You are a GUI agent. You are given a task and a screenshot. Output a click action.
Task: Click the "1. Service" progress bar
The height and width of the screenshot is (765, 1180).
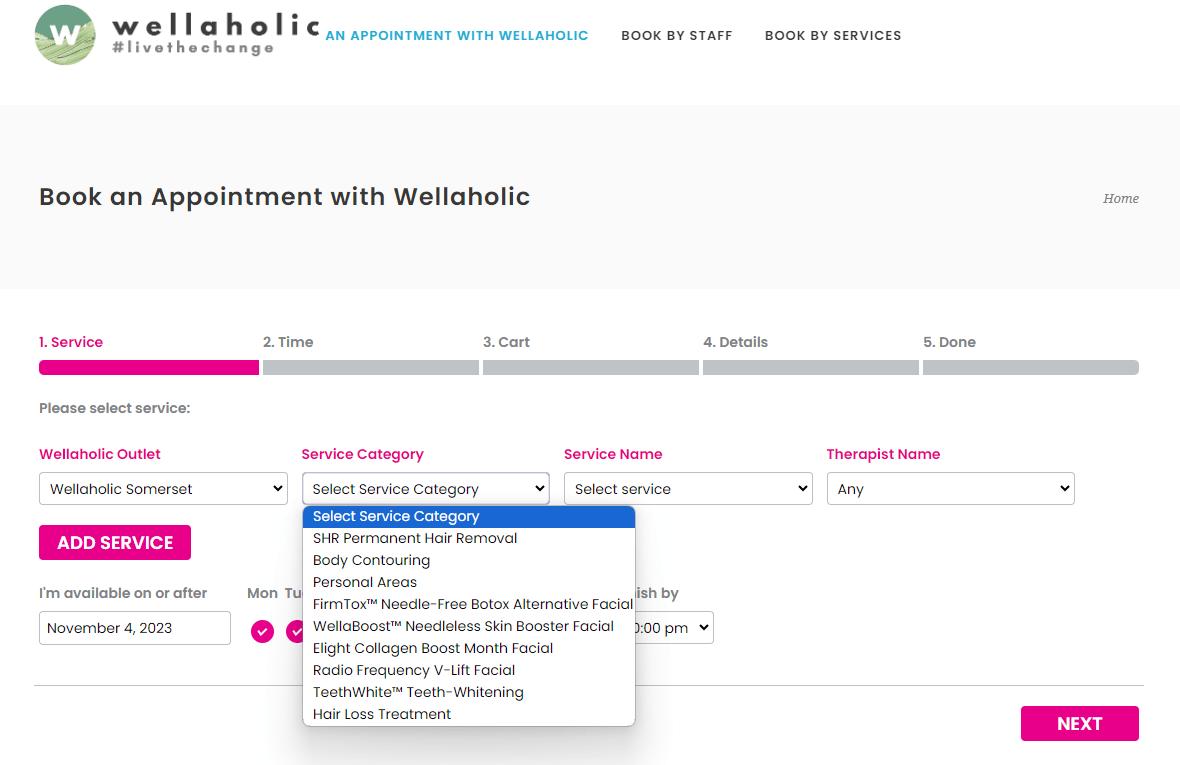pos(148,367)
